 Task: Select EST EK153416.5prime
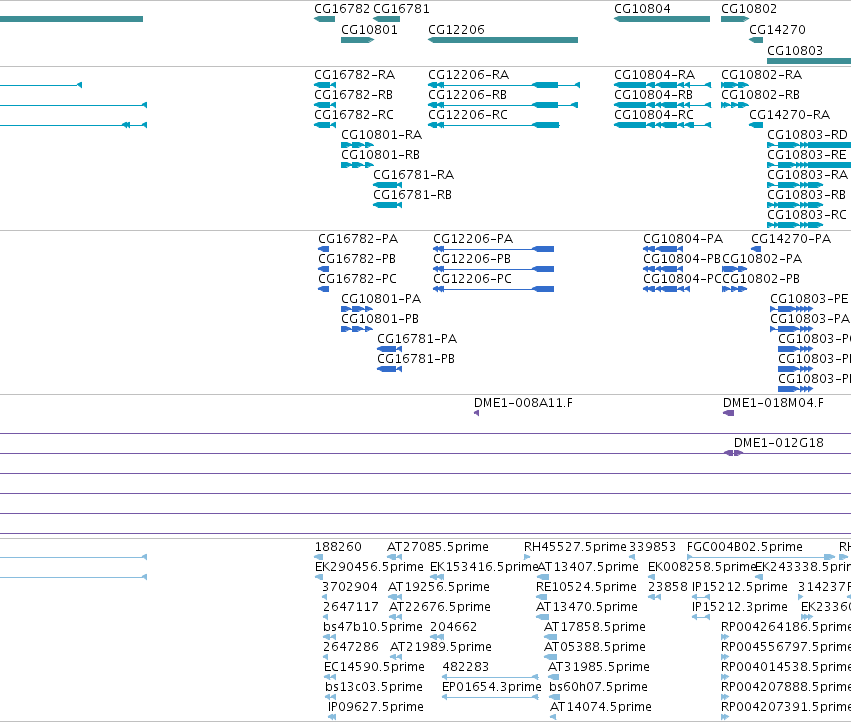[x=484, y=567]
